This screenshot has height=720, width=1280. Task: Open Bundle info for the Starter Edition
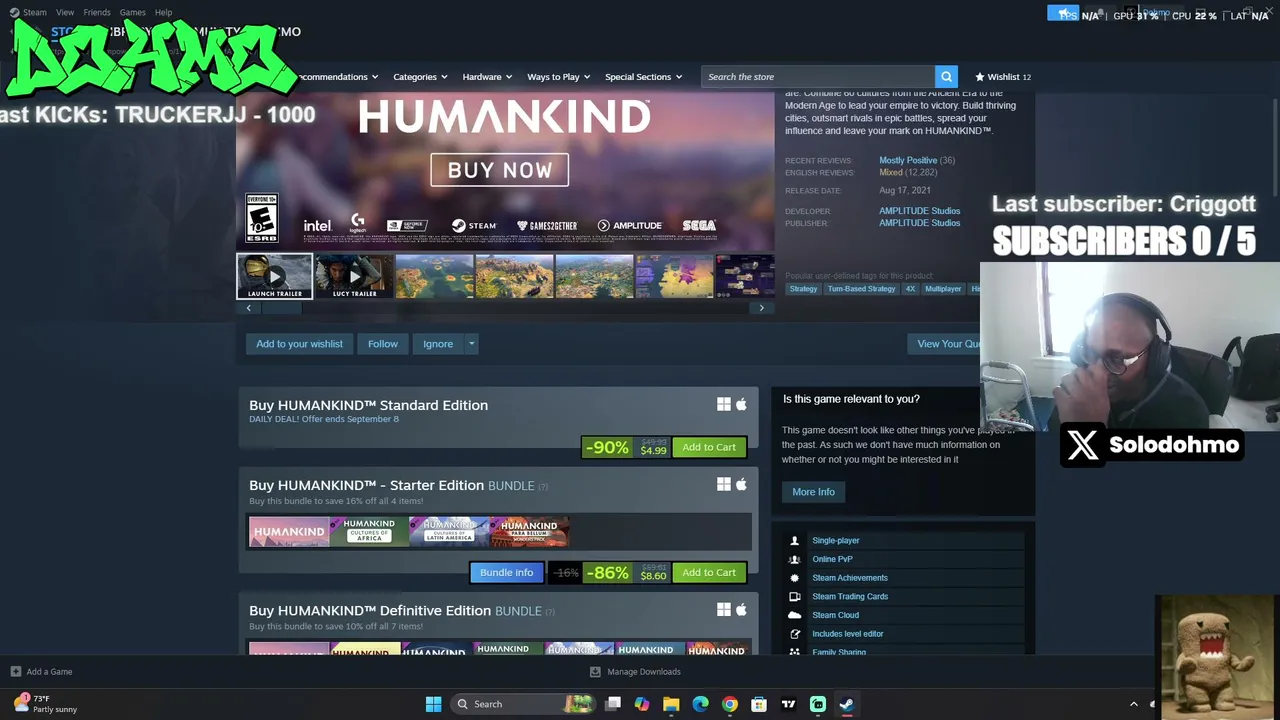tap(507, 573)
